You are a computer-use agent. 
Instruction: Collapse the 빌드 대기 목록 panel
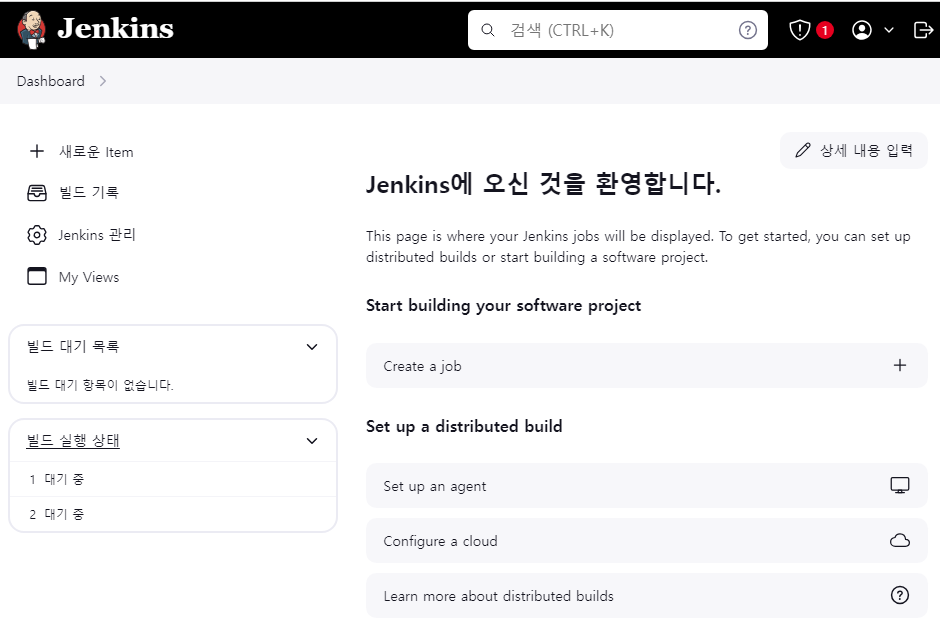click(x=312, y=347)
